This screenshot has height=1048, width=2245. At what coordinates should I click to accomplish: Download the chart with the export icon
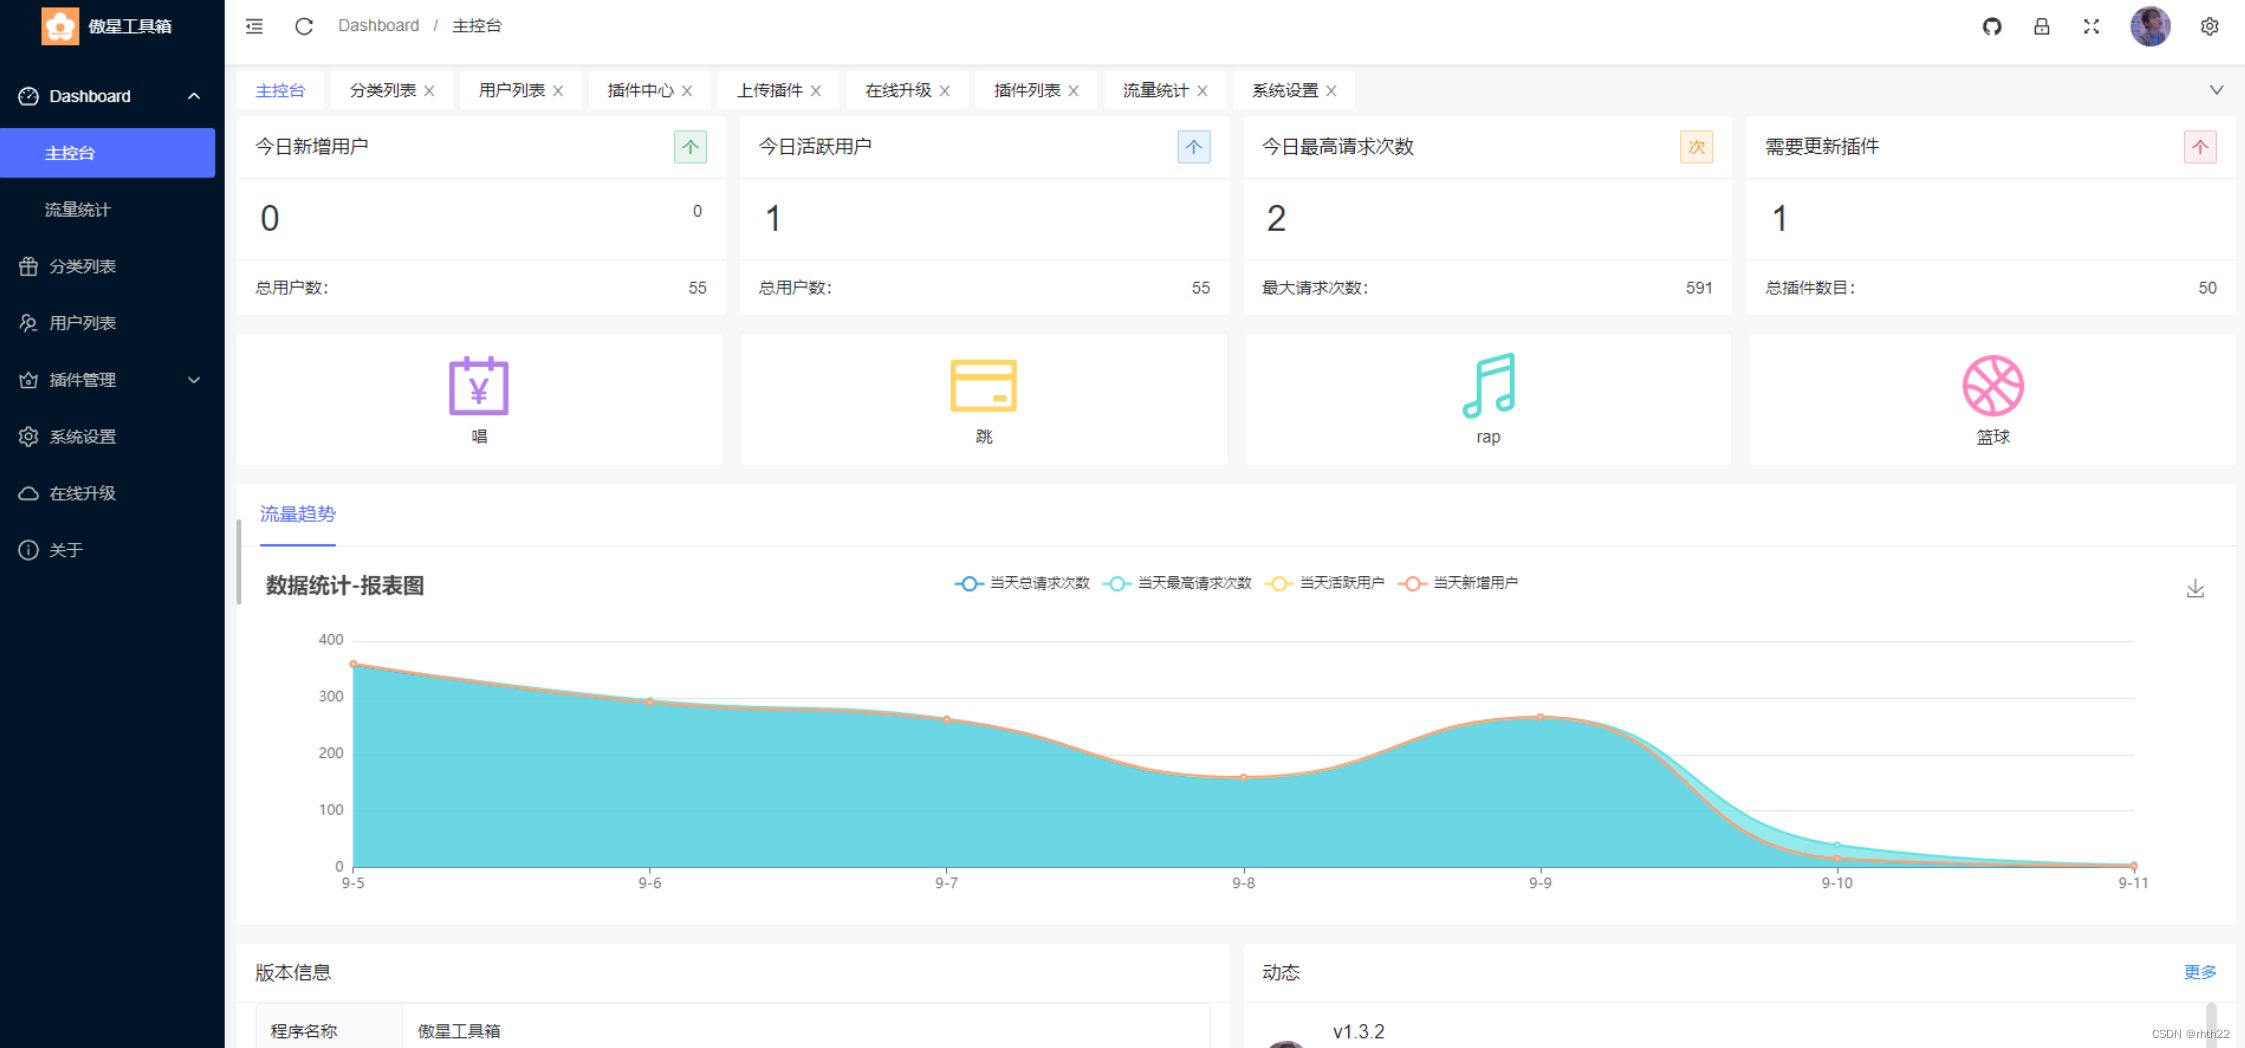(2196, 588)
